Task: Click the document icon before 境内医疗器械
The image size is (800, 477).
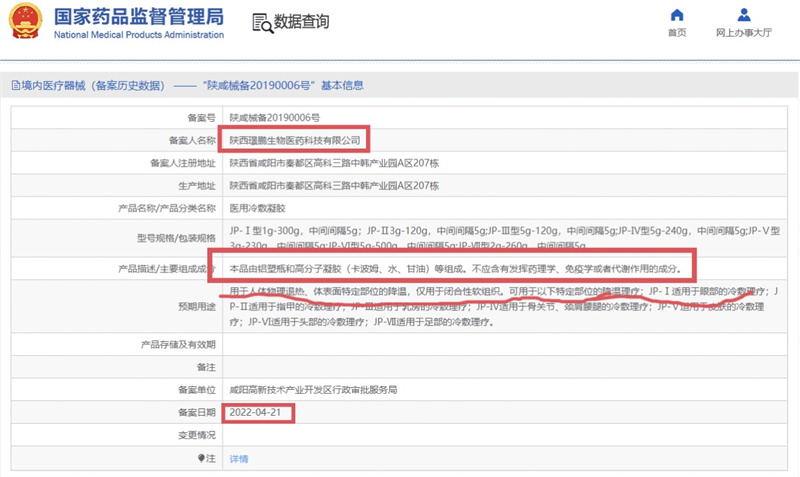Action: (x=15, y=86)
